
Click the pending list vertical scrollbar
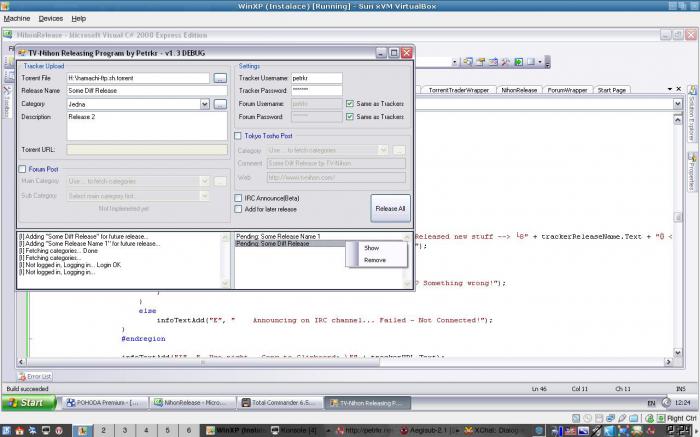click(407, 260)
